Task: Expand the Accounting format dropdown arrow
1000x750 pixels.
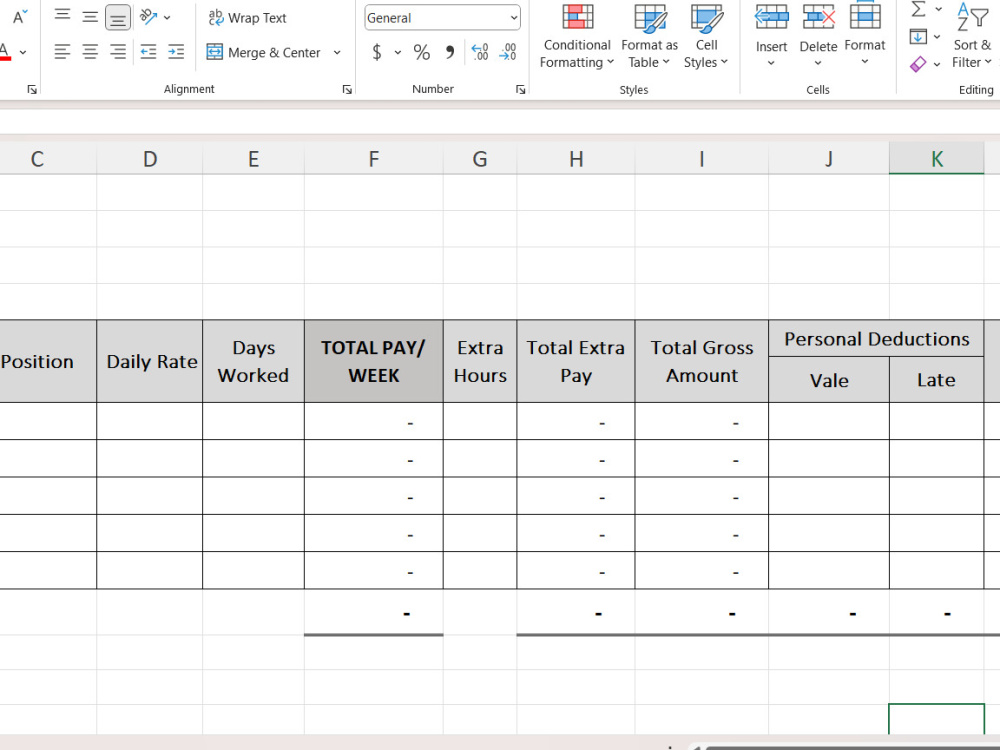Action: pyautogui.click(x=398, y=52)
